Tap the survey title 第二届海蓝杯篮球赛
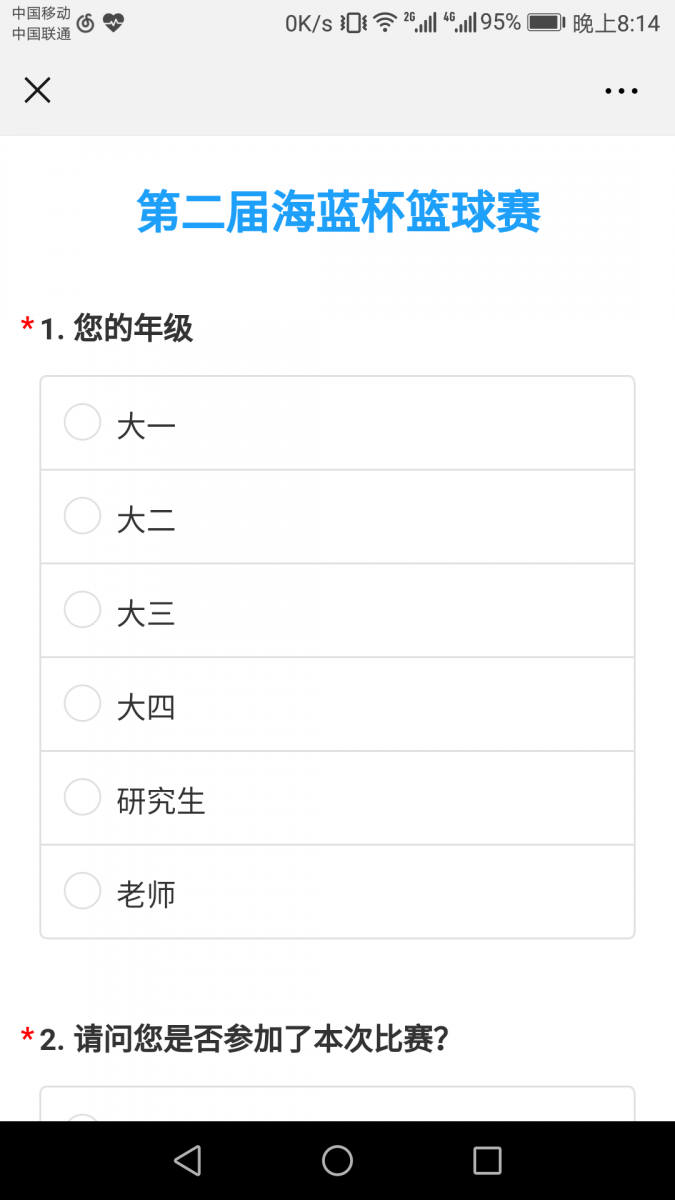The width and height of the screenshot is (675, 1200). (337, 213)
